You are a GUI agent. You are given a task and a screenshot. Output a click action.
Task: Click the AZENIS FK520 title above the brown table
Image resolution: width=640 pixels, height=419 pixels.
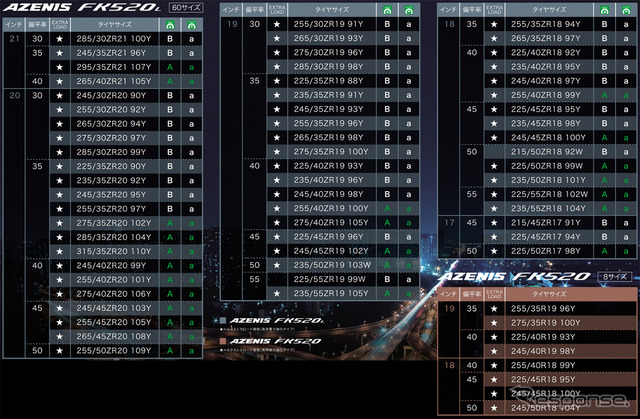click(516, 277)
